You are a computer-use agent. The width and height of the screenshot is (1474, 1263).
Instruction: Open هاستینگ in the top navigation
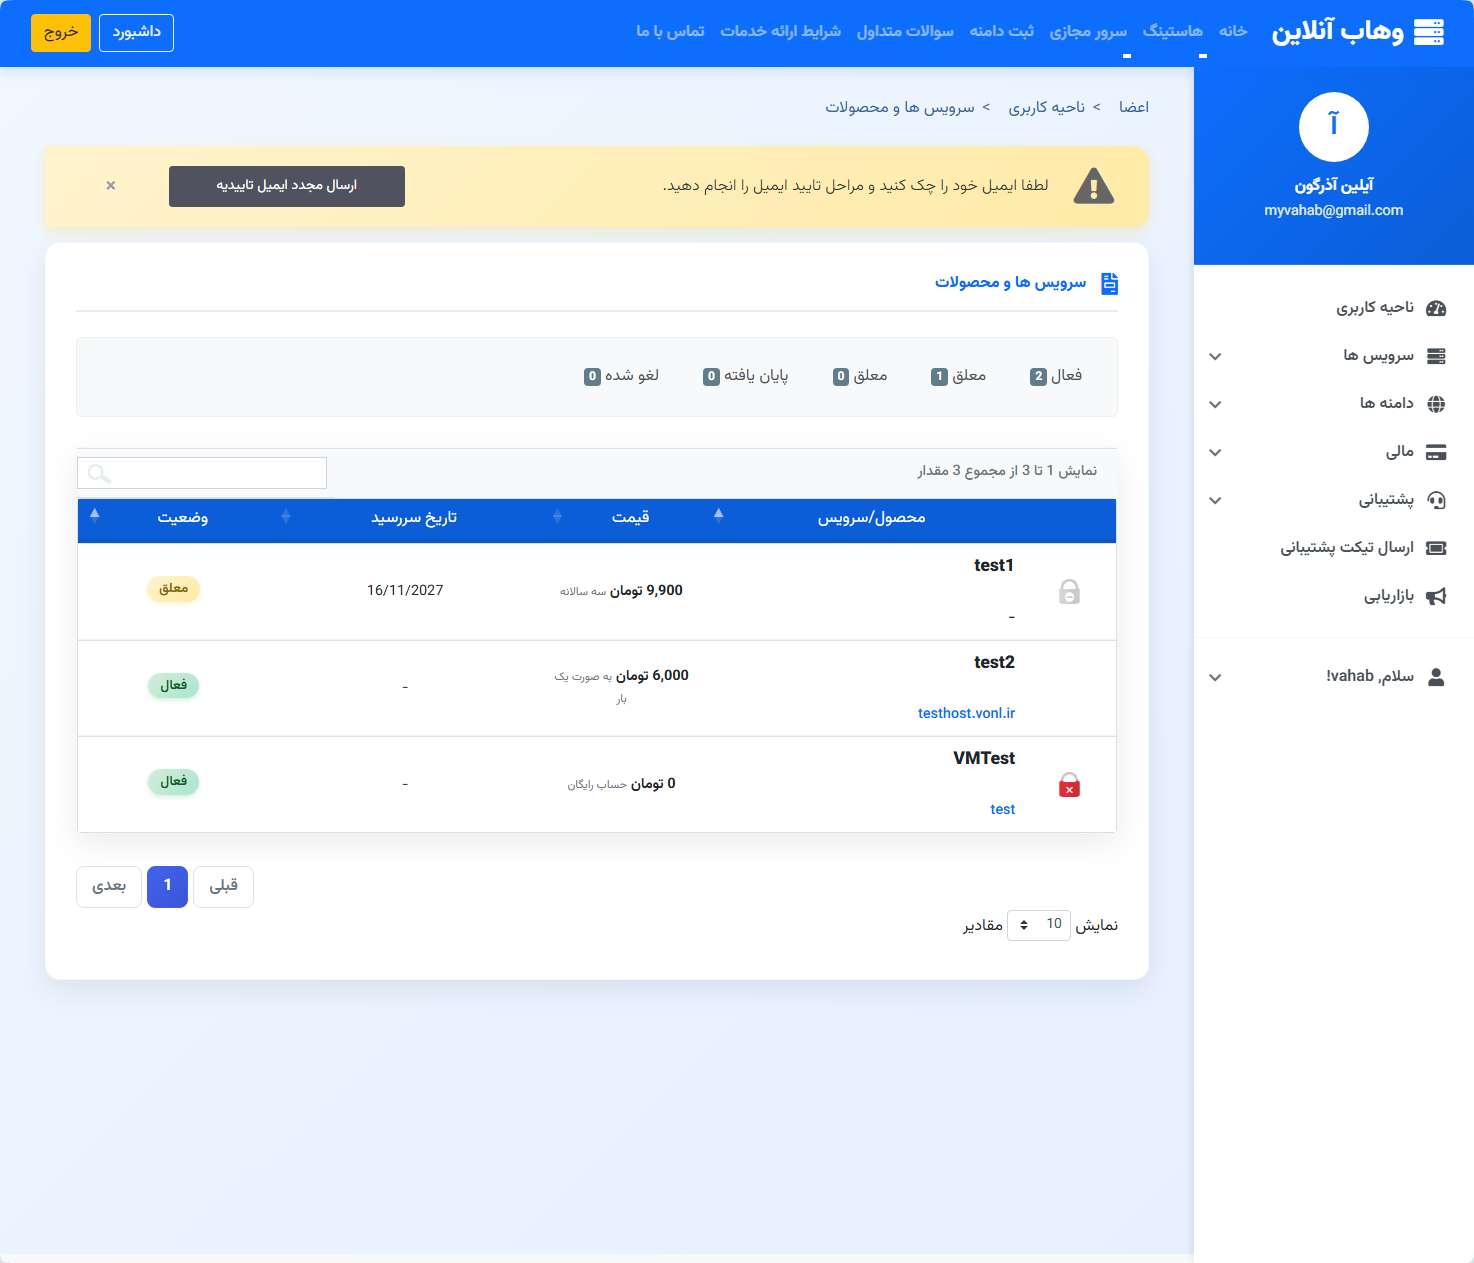1172,32
